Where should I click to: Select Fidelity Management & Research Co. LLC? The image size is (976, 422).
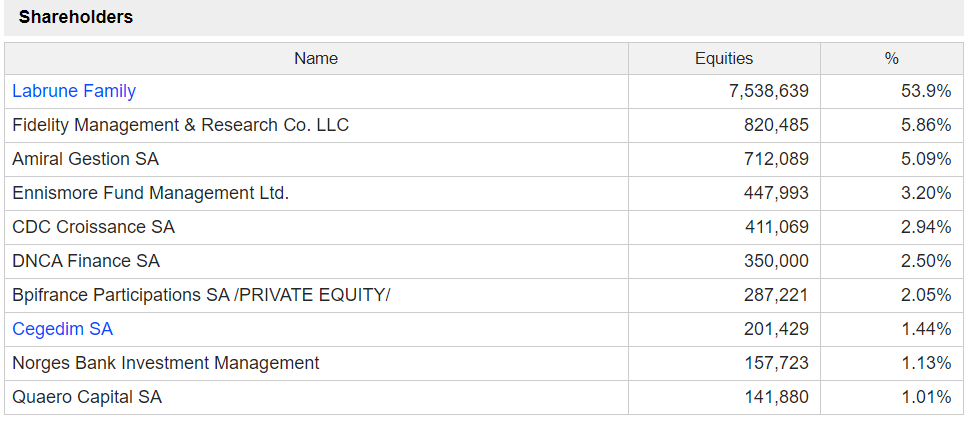[180, 125]
